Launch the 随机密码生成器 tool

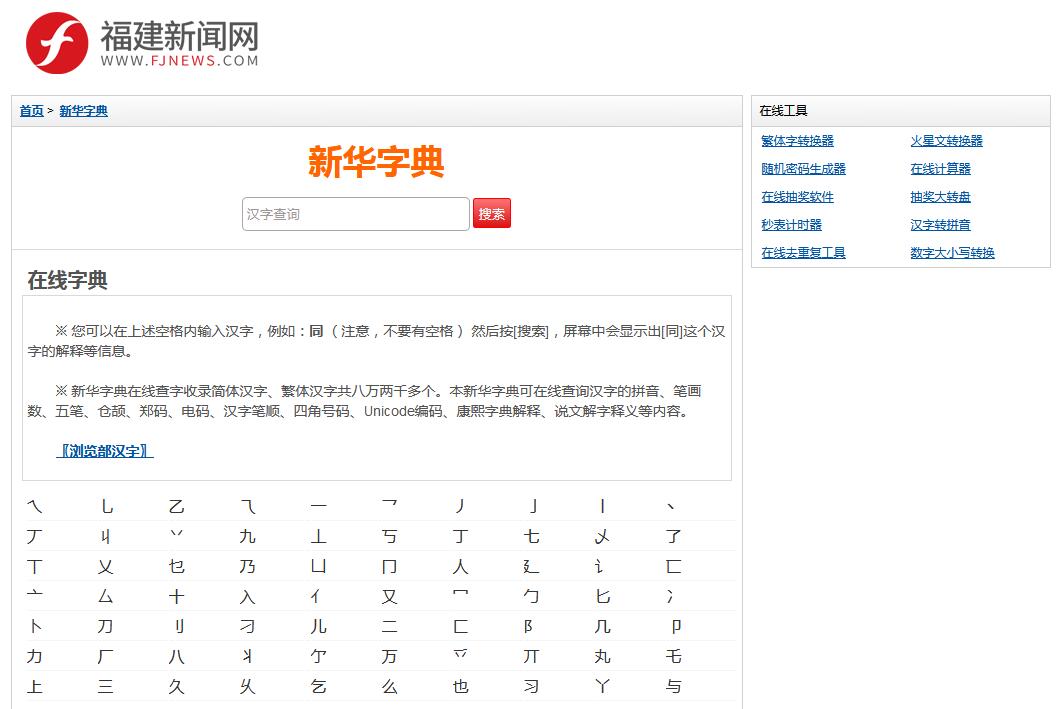pos(805,169)
